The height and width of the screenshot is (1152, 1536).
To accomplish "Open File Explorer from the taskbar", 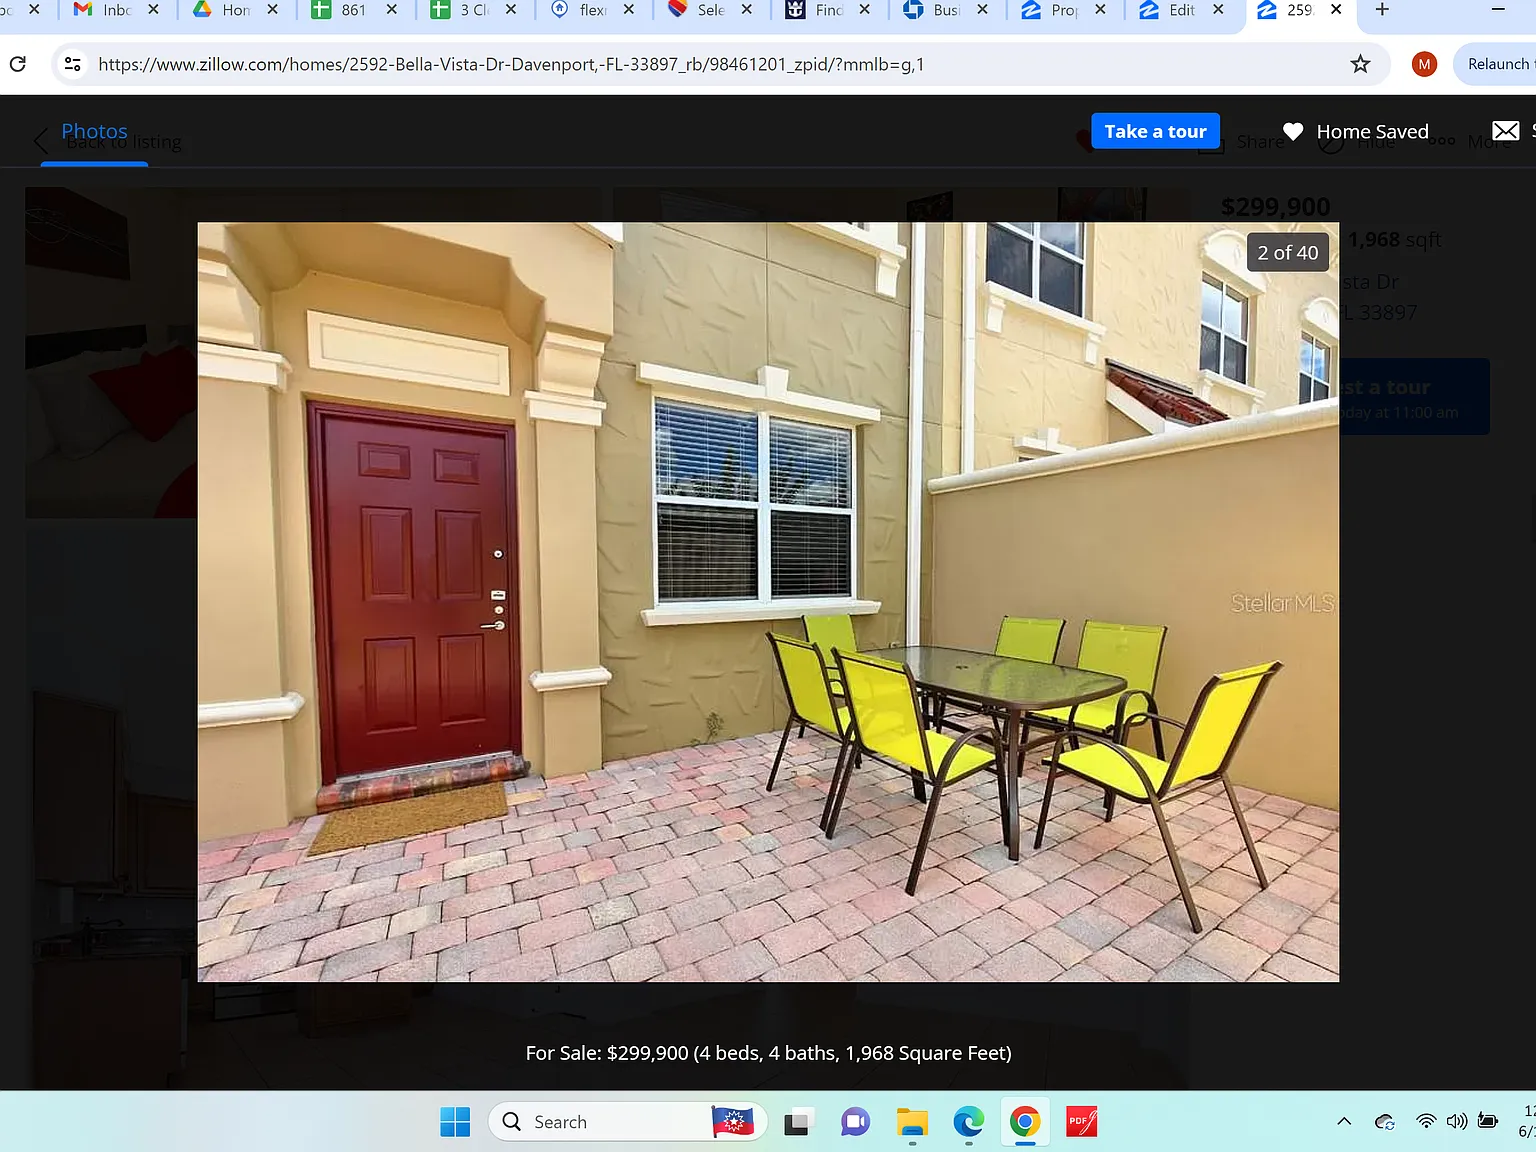I will (x=912, y=1122).
